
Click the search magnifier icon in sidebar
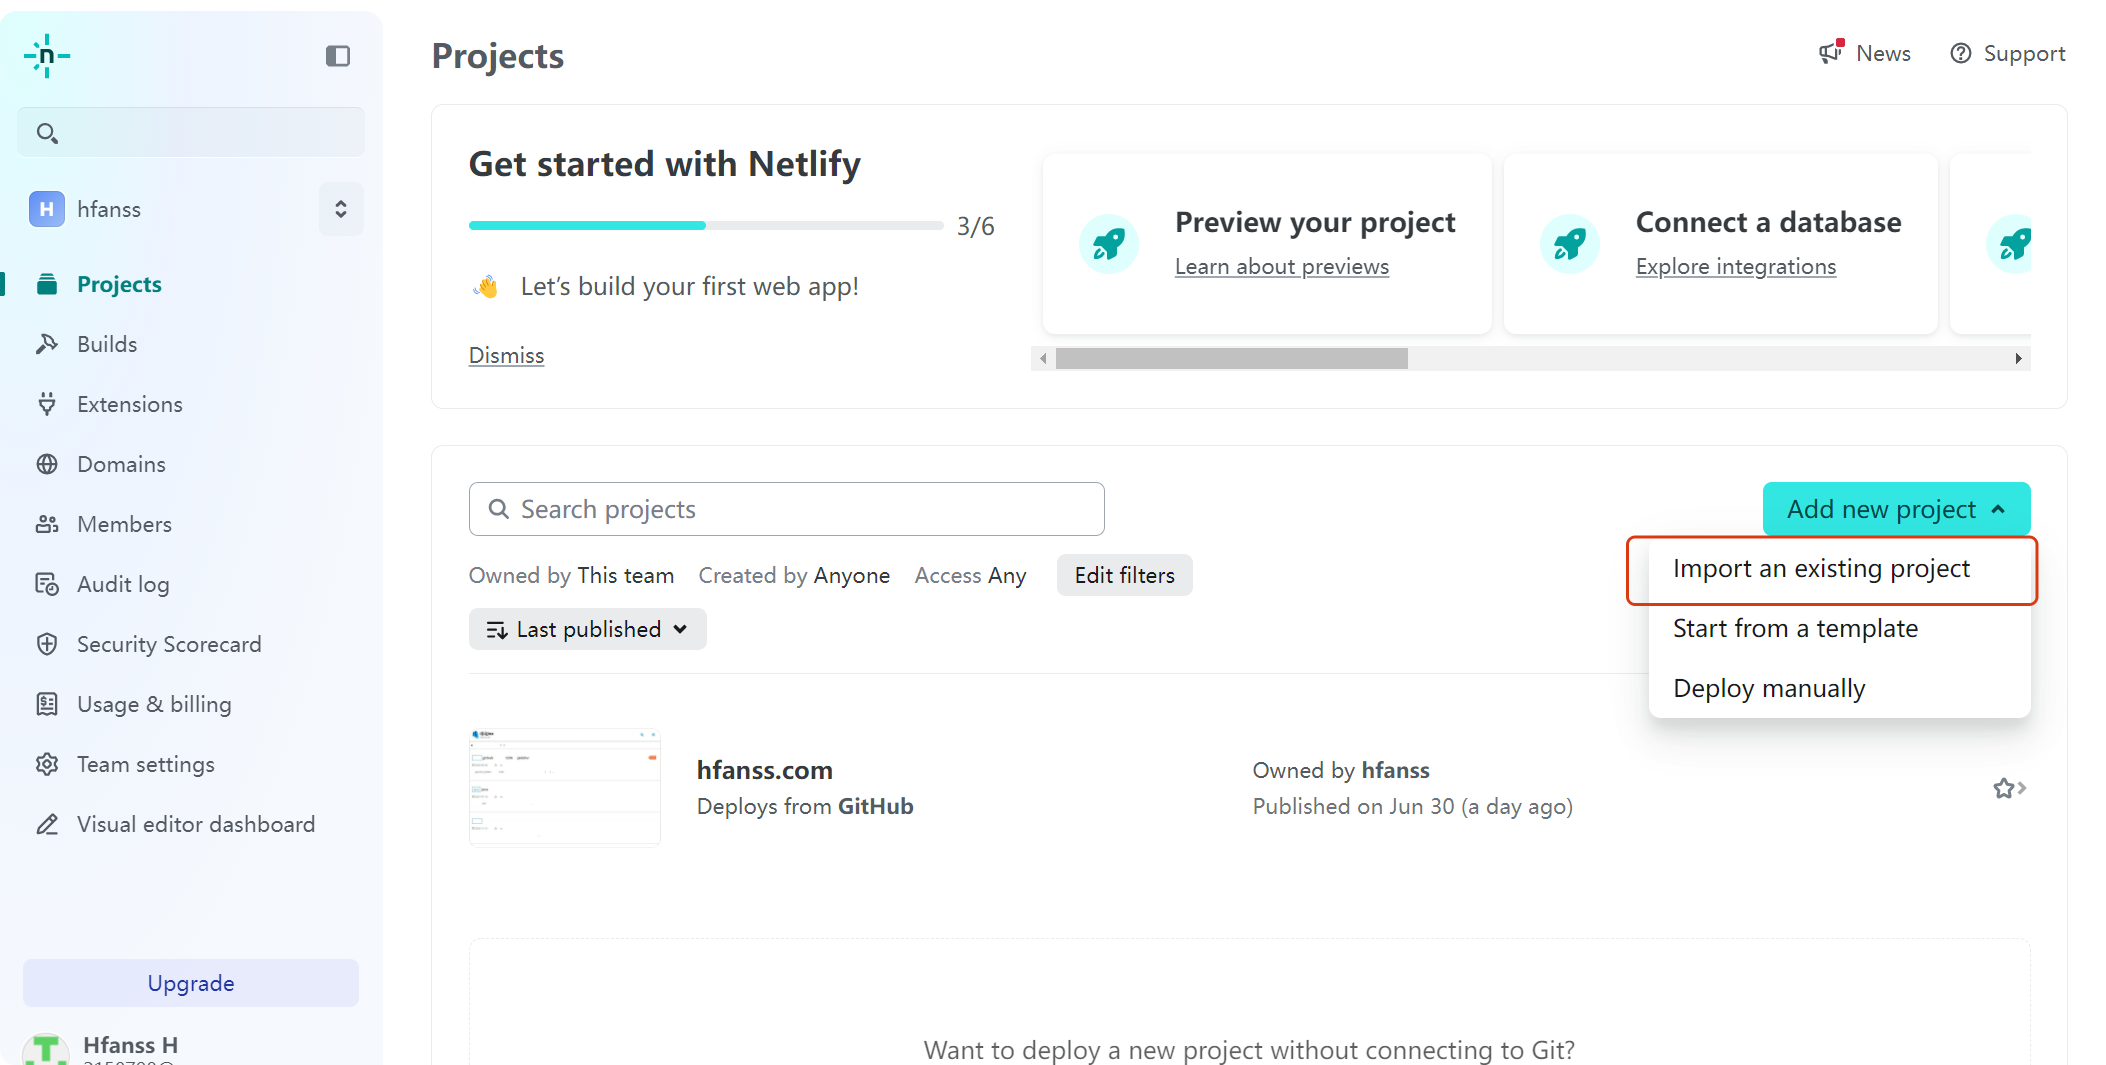[47, 133]
